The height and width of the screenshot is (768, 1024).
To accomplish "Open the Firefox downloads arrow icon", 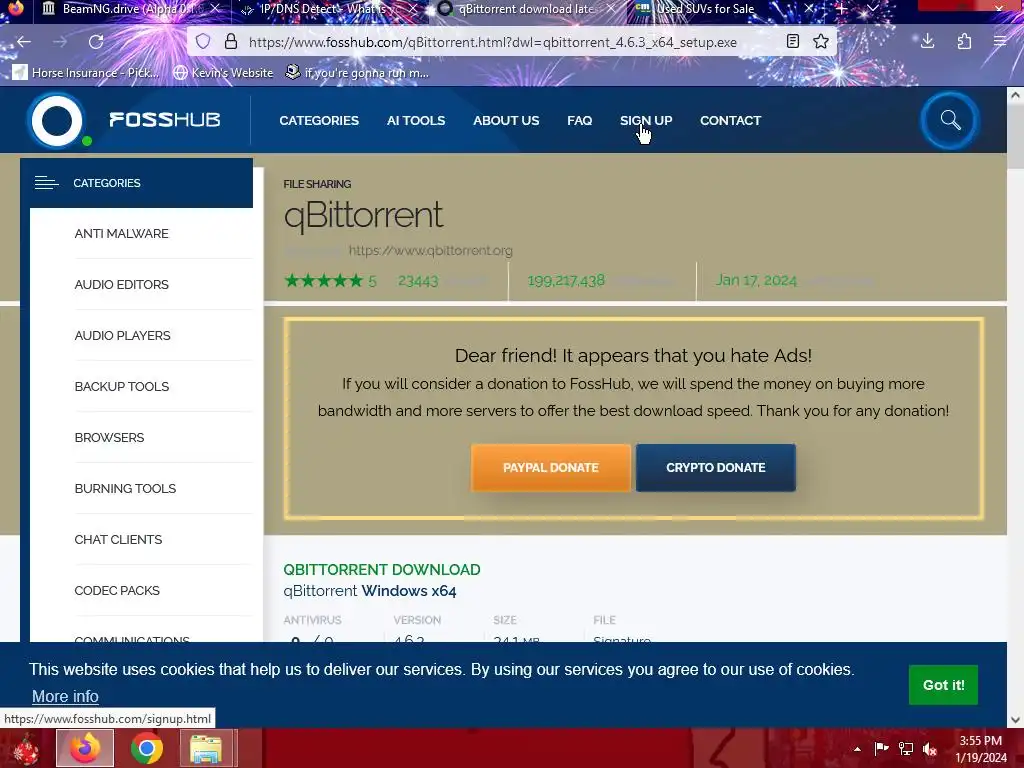I will tap(927, 42).
